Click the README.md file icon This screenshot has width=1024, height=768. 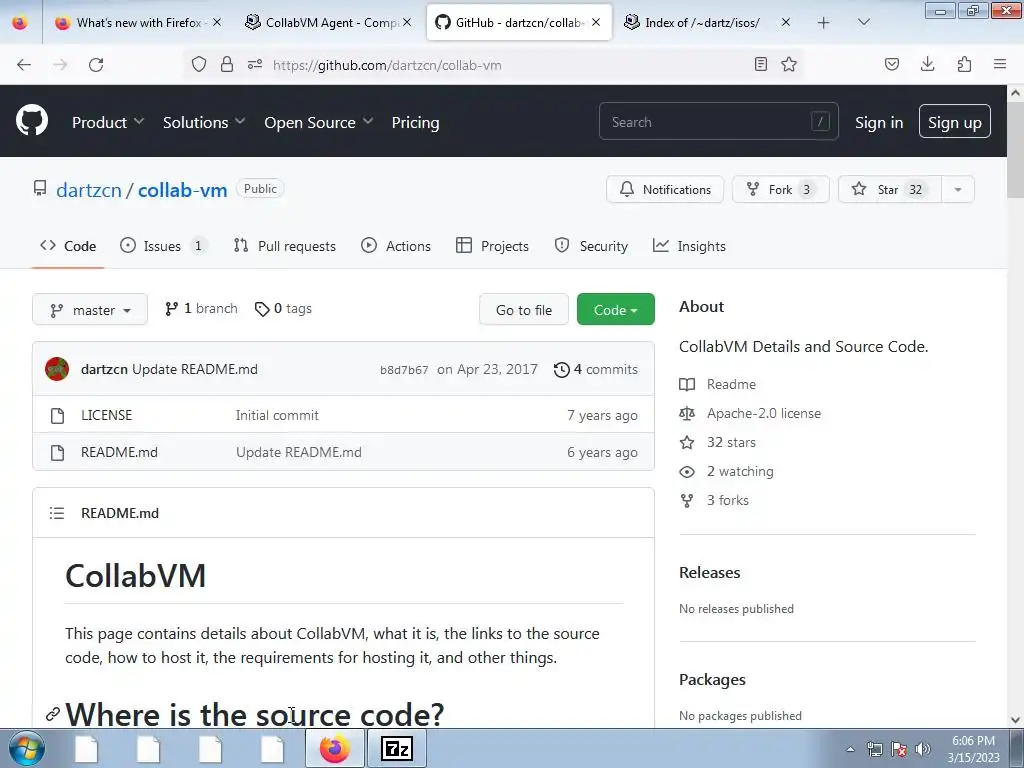(57, 453)
